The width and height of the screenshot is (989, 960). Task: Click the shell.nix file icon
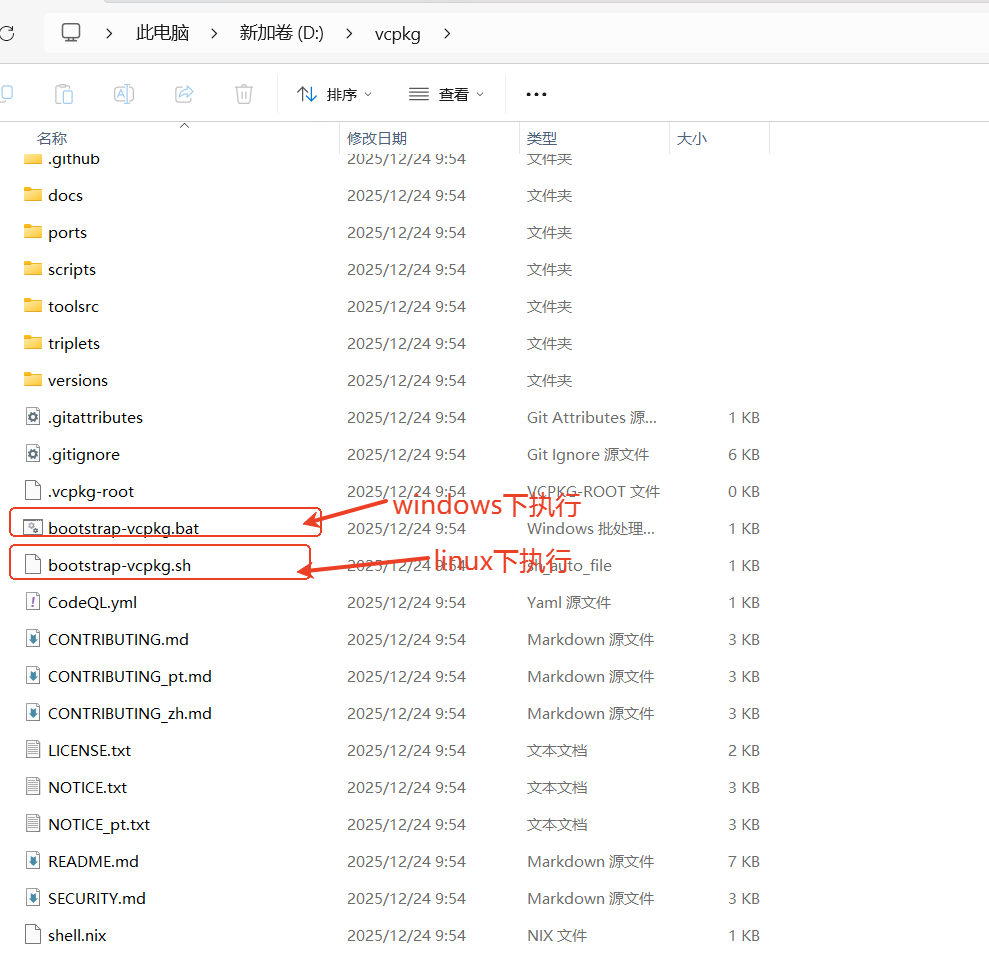click(x=33, y=934)
